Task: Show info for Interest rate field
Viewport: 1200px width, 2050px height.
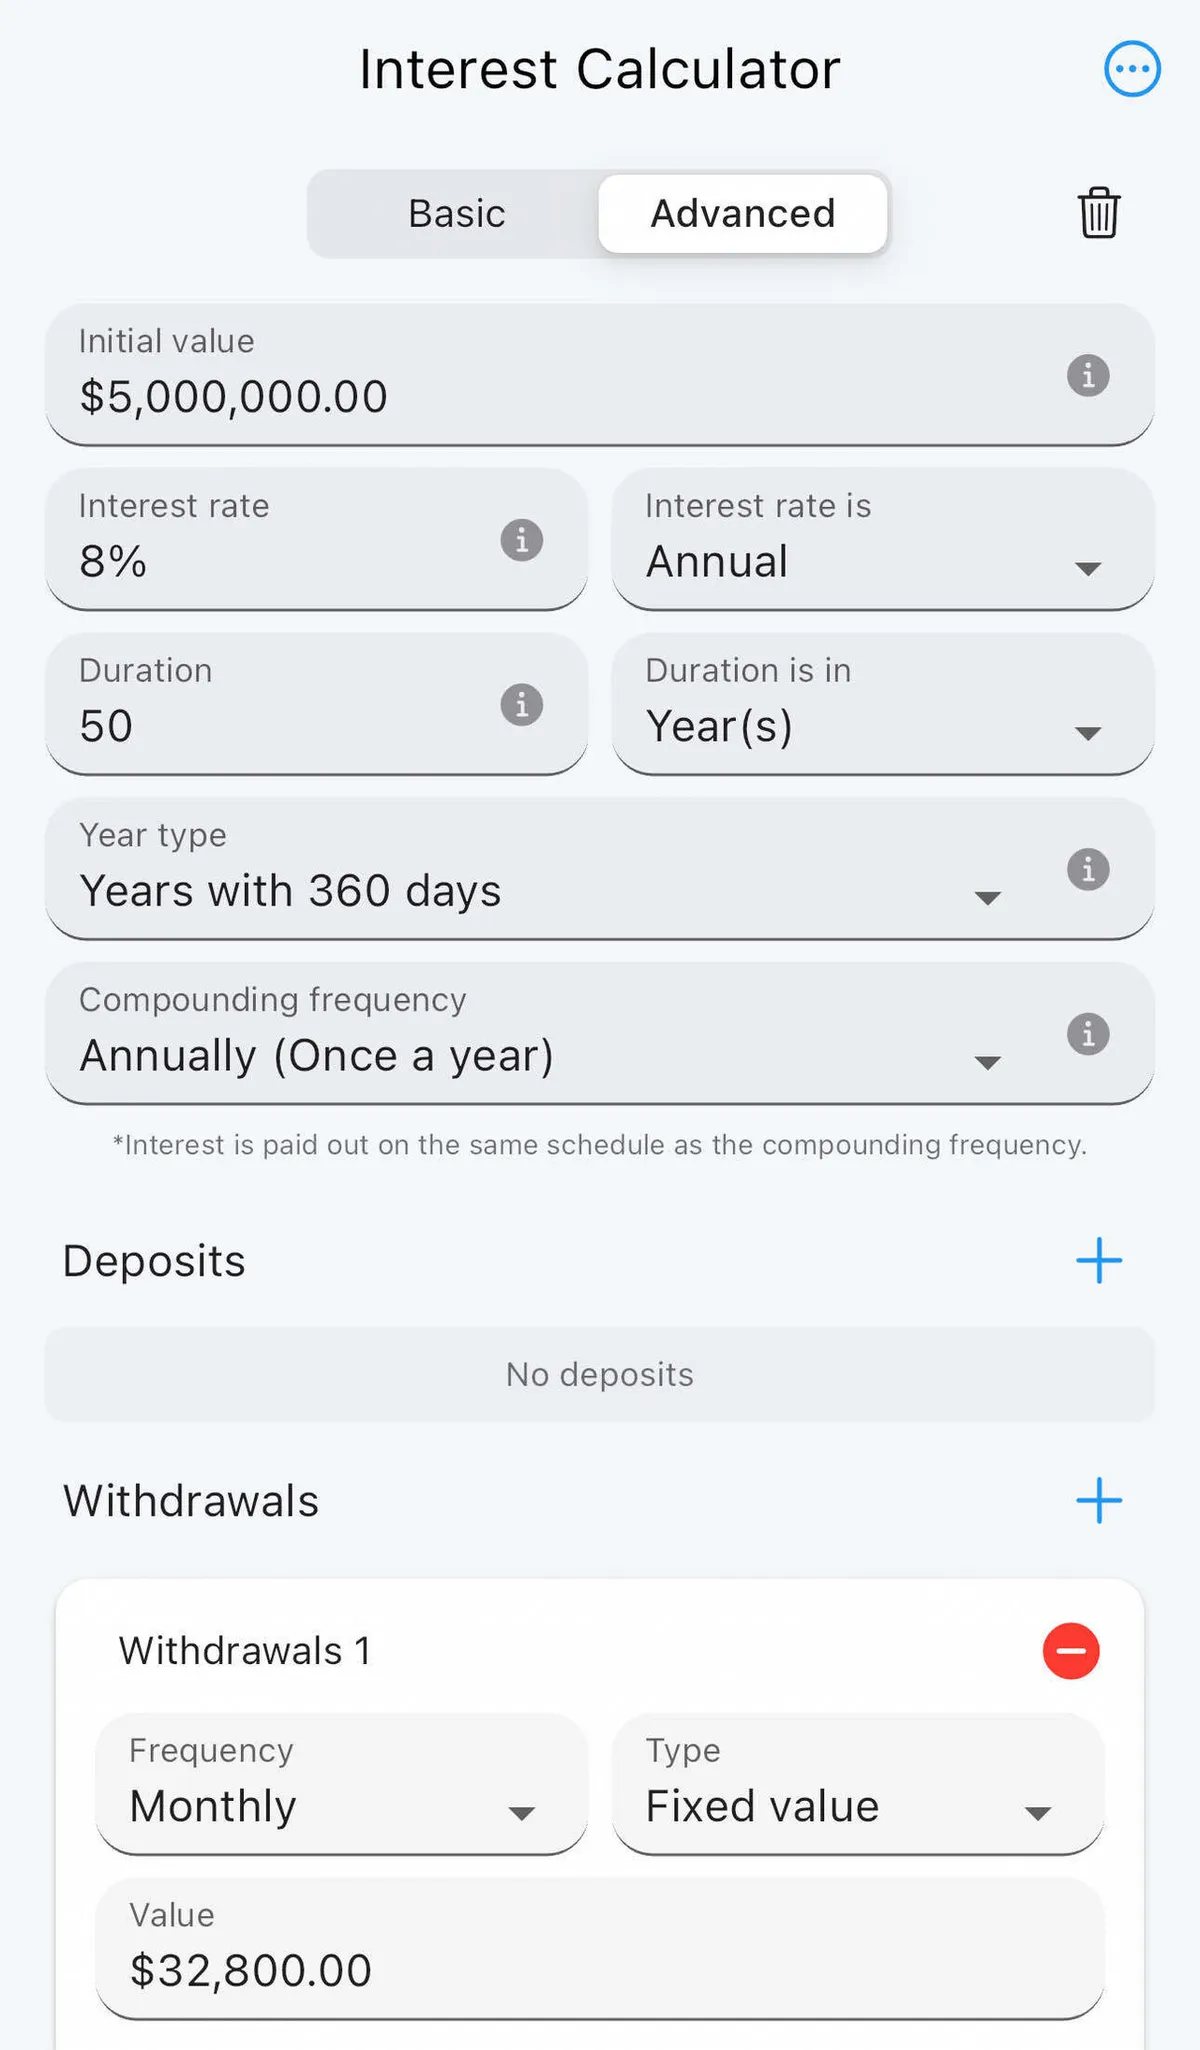Action: click(x=521, y=540)
